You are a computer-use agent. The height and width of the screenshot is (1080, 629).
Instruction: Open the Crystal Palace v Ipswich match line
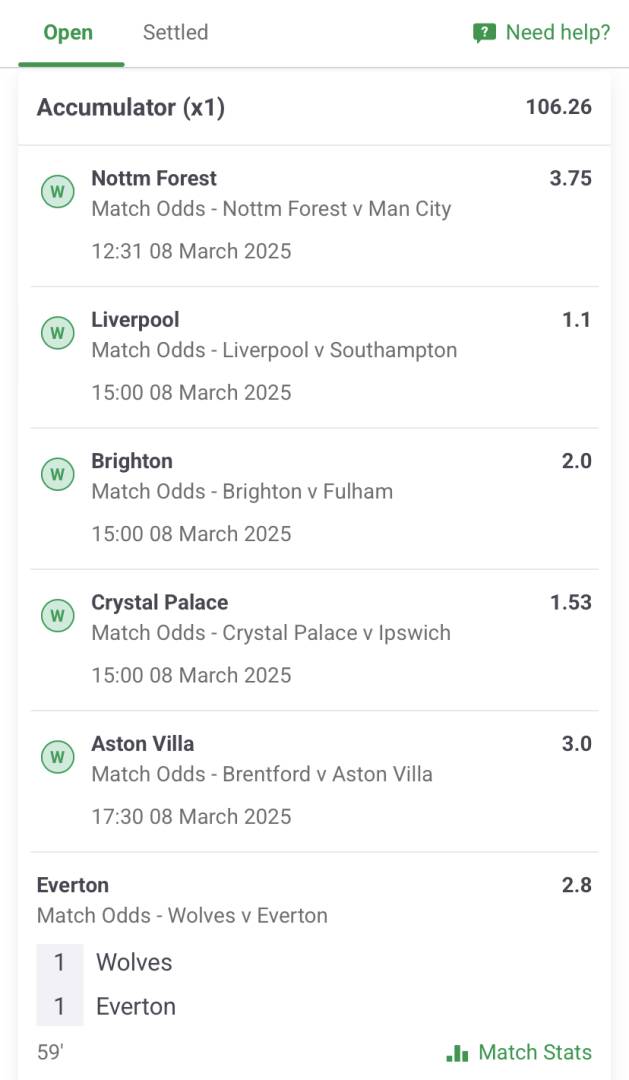coord(271,633)
